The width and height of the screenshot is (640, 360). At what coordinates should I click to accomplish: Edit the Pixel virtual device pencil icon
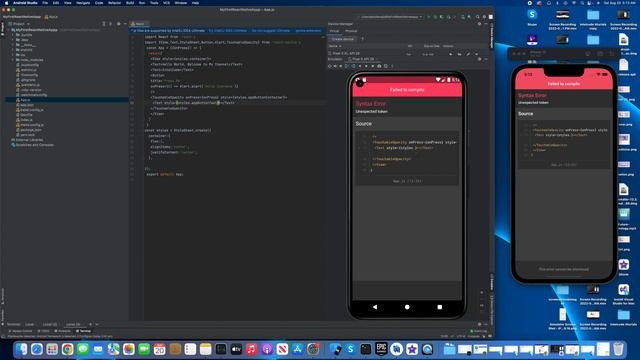[x=468, y=54]
